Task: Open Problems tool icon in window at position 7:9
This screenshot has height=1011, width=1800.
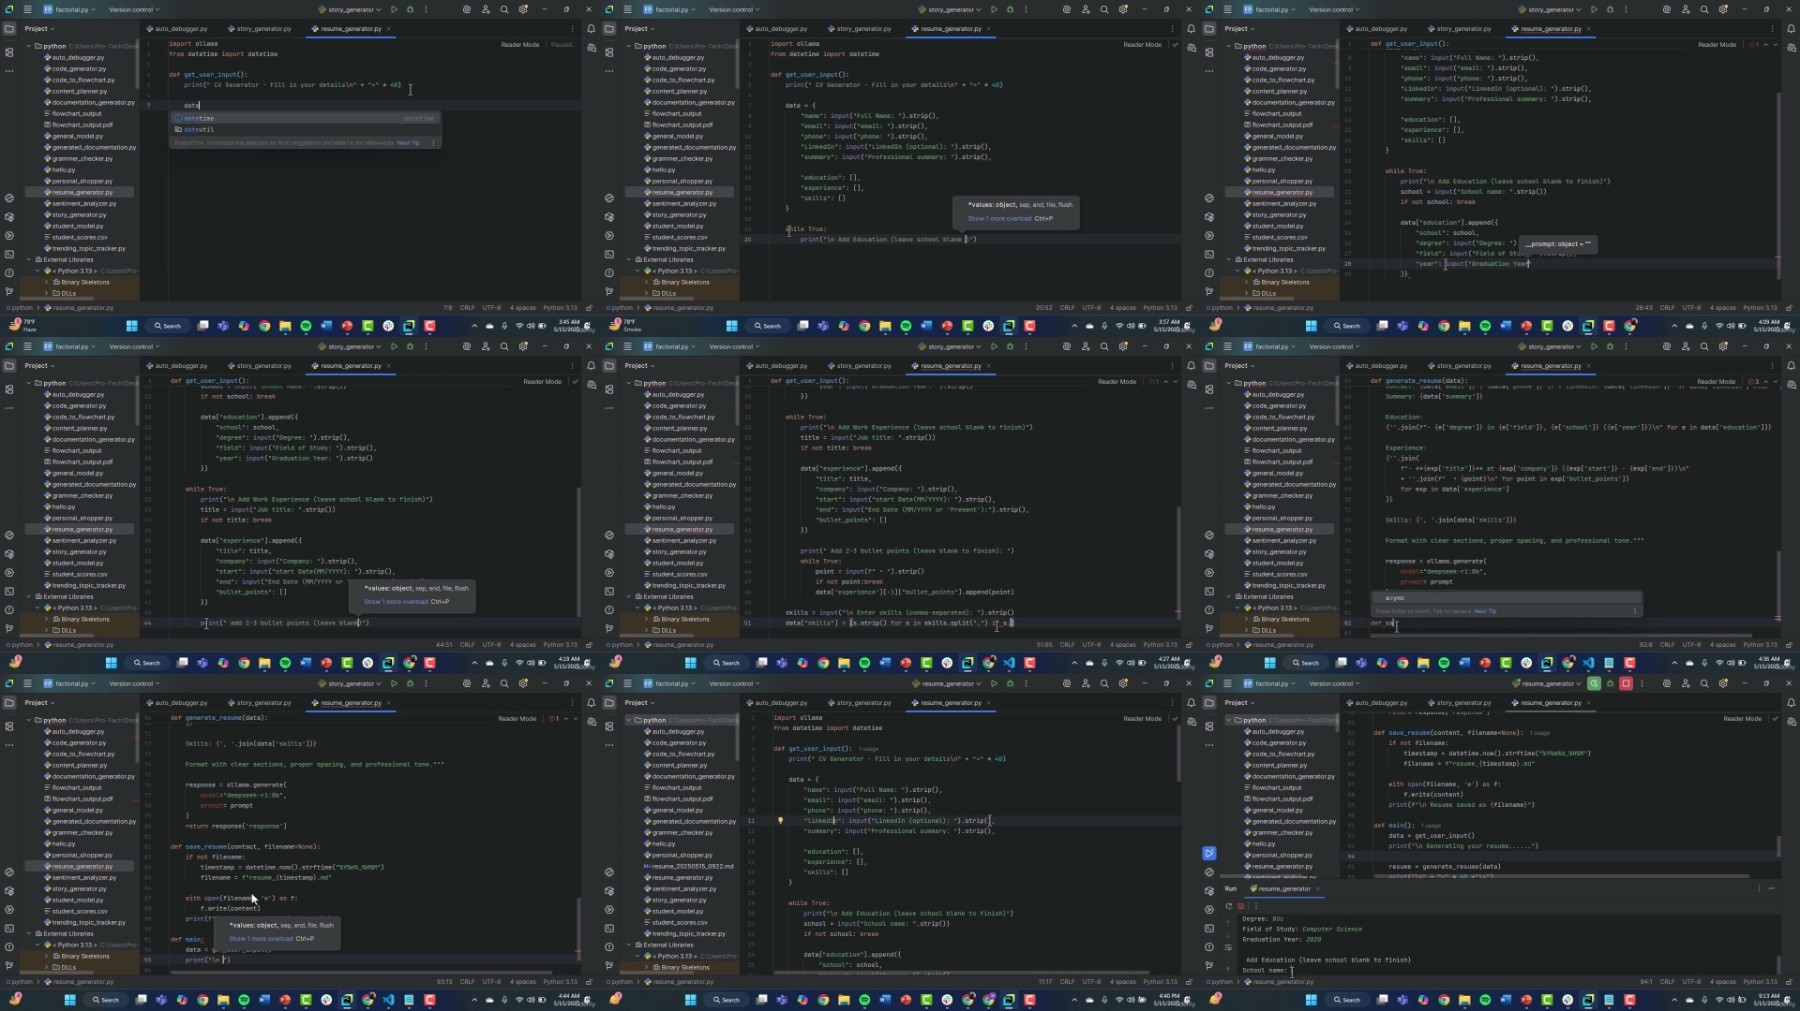Action: [x=9, y=273]
